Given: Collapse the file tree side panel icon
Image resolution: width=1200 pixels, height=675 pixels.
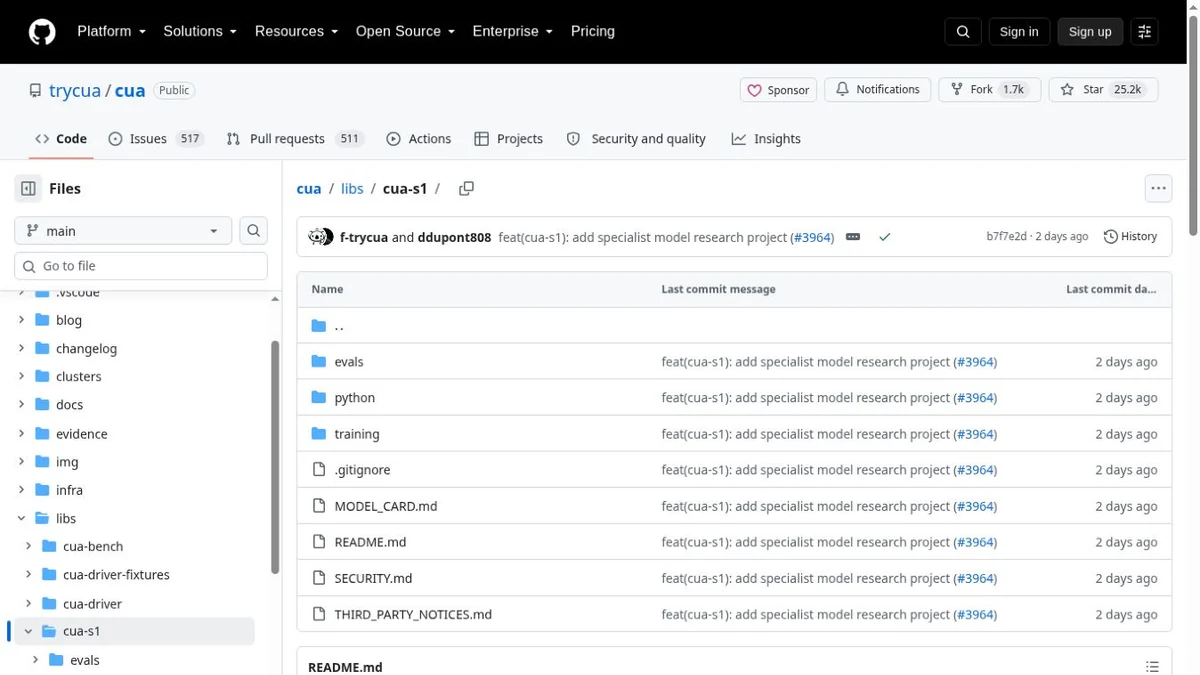Looking at the screenshot, I should point(28,188).
